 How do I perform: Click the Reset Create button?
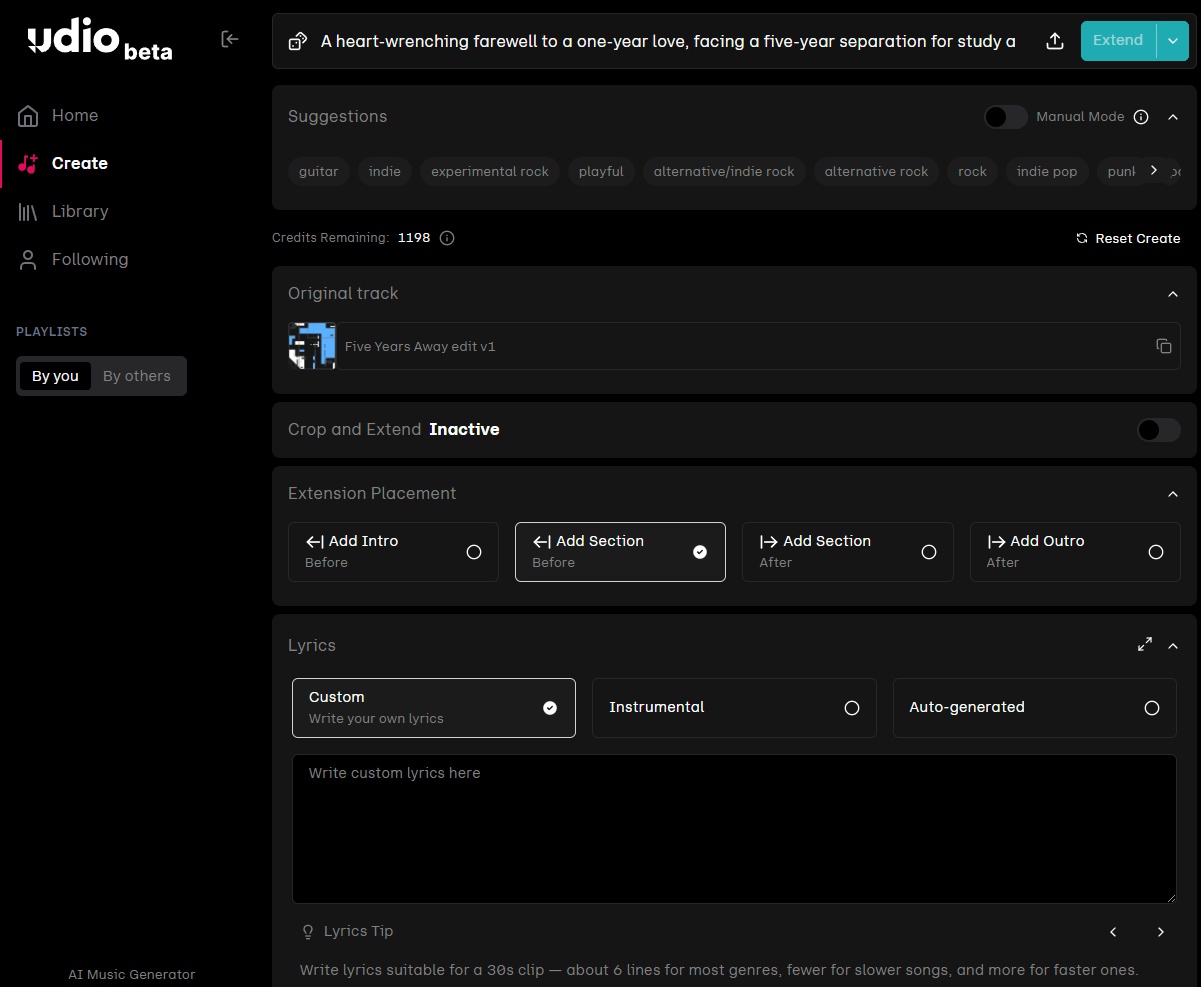click(x=1127, y=238)
